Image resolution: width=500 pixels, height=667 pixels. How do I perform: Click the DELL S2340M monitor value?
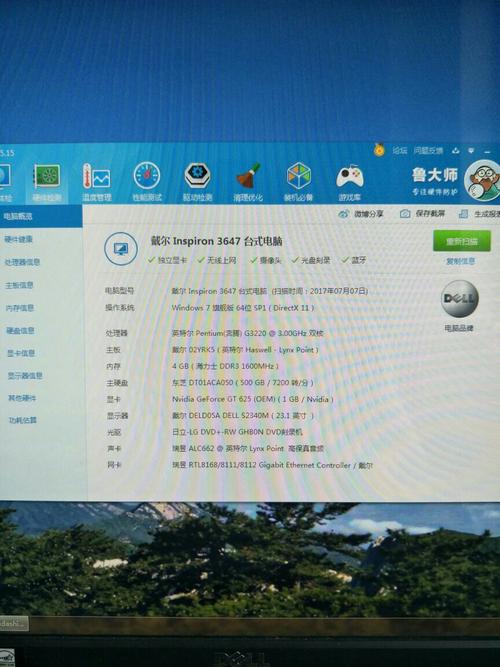point(243,416)
